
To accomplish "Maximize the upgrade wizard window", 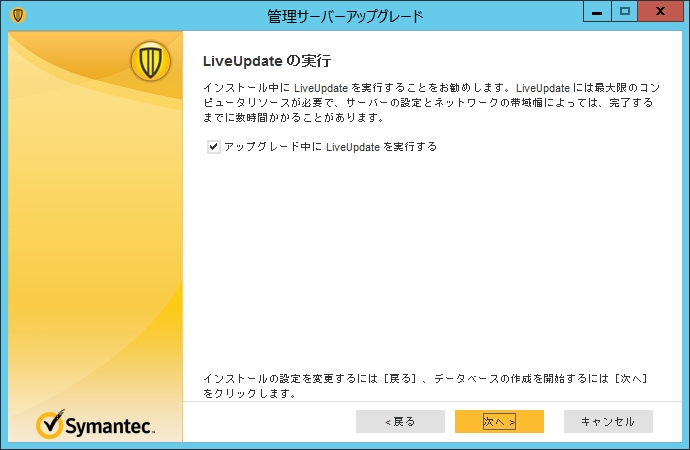I will click(x=624, y=11).
